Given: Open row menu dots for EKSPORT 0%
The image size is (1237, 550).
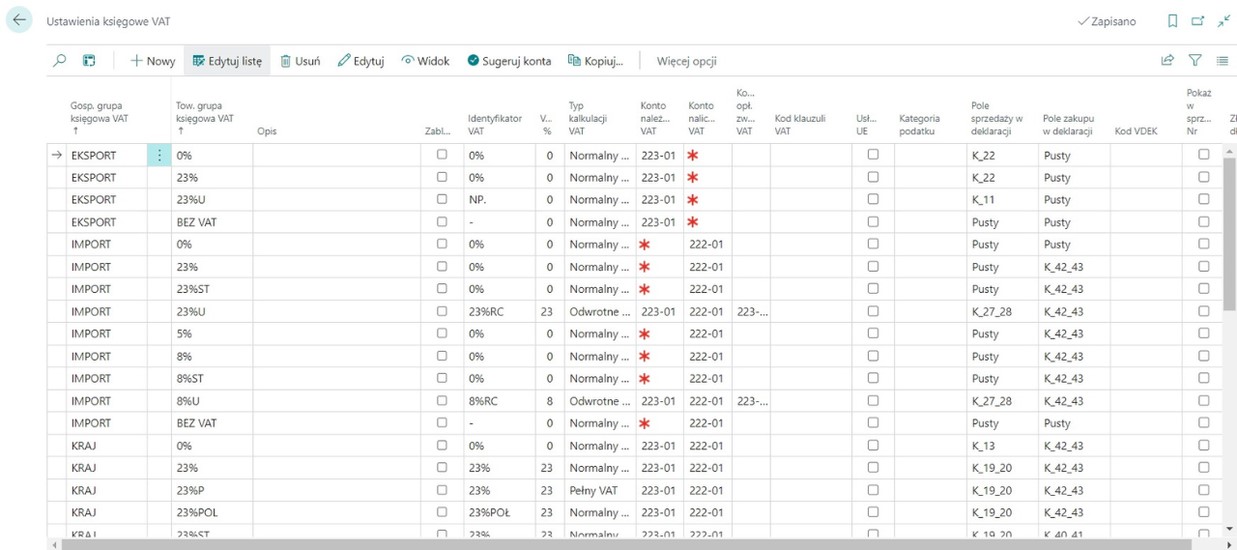Looking at the screenshot, I should (159, 155).
